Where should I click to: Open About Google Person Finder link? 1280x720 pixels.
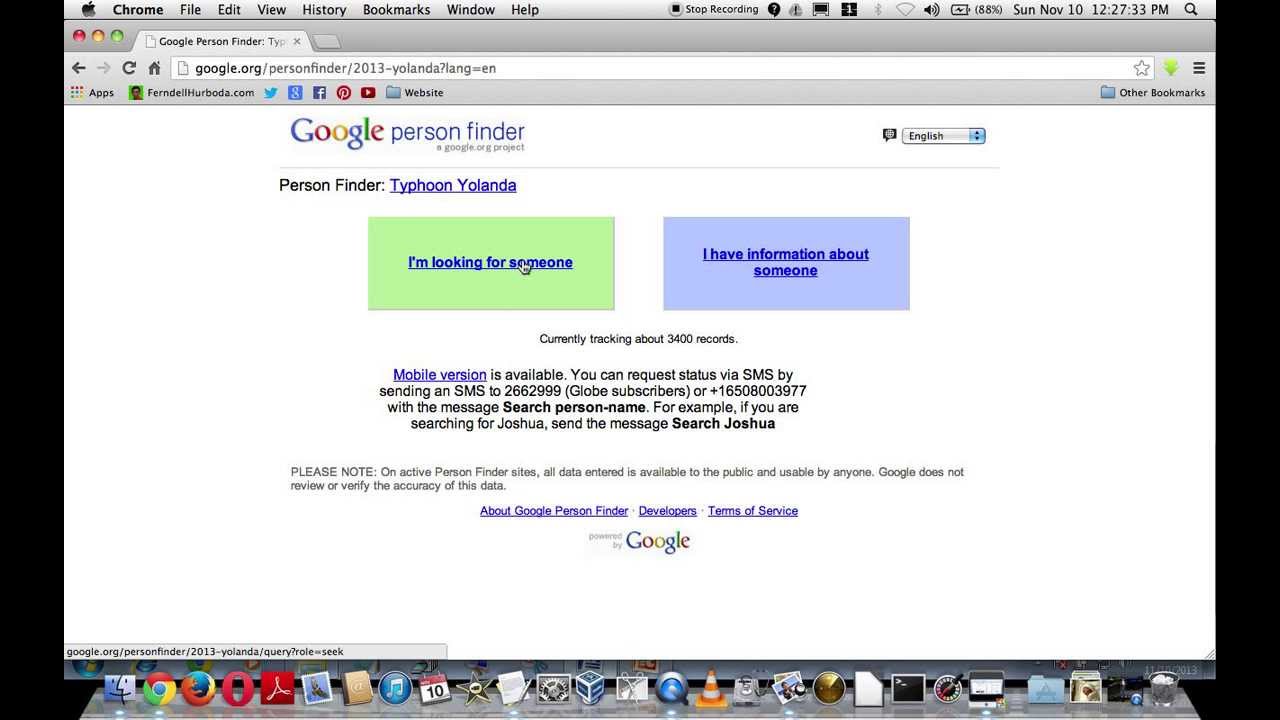(x=554, y=511)
